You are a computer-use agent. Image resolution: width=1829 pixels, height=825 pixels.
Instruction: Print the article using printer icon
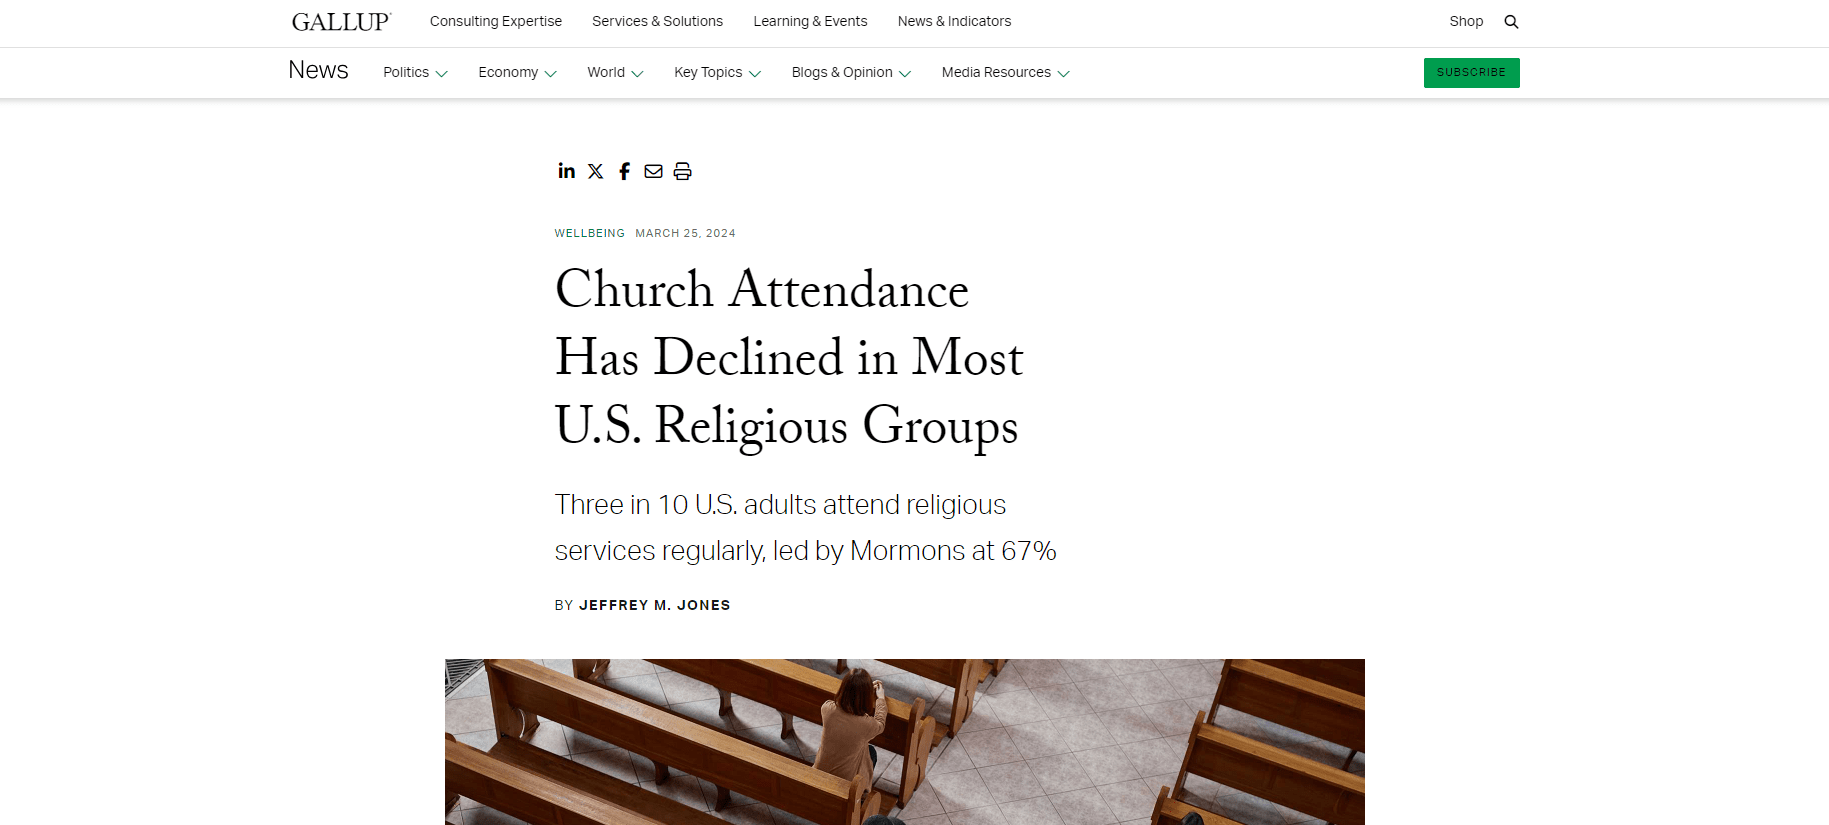(682, 171)
